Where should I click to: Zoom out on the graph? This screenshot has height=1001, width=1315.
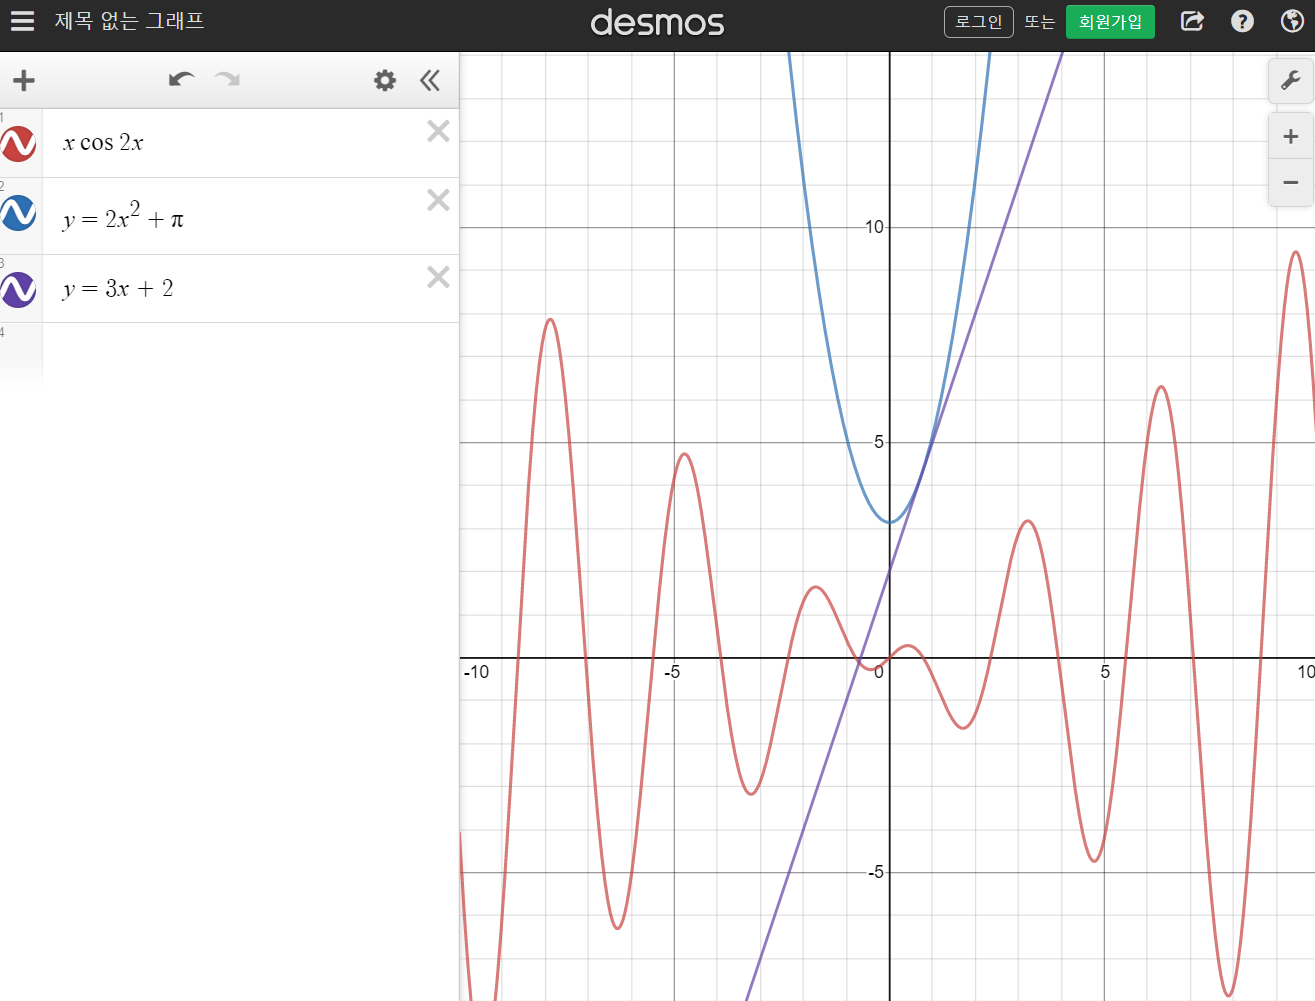1291,183
